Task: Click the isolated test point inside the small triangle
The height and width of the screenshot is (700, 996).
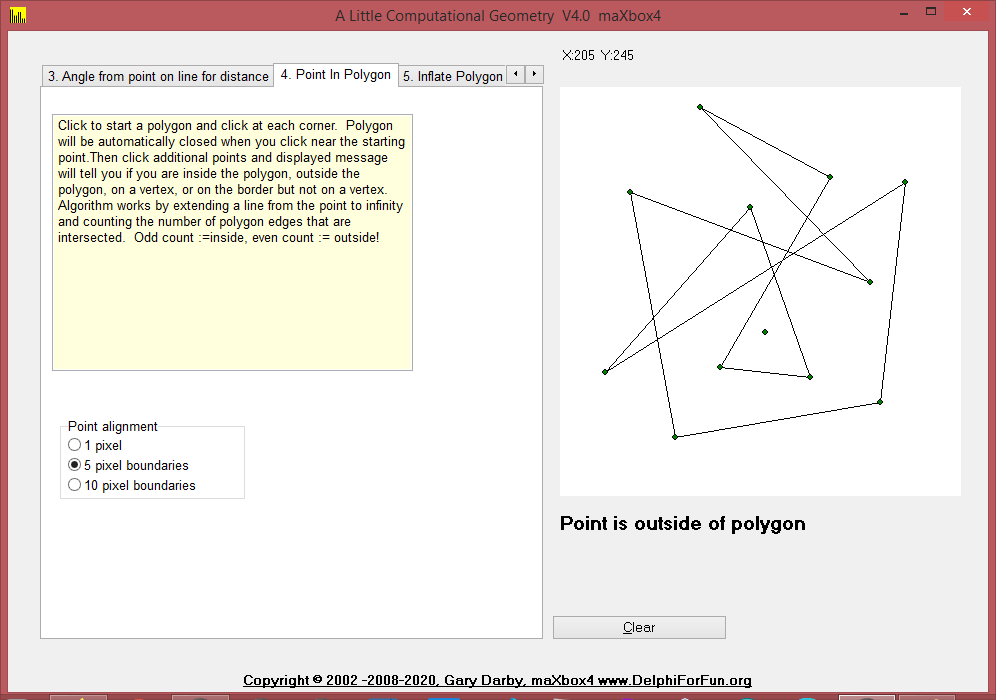Action: (x=765, y=332)
